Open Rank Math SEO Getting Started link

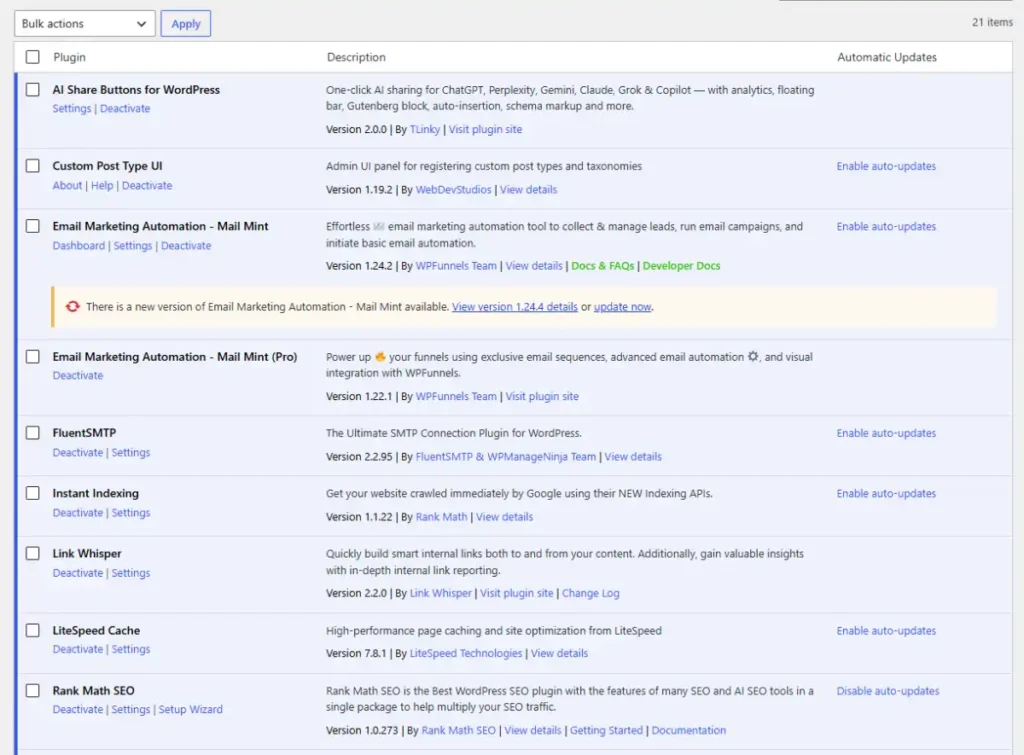[606, 730]
